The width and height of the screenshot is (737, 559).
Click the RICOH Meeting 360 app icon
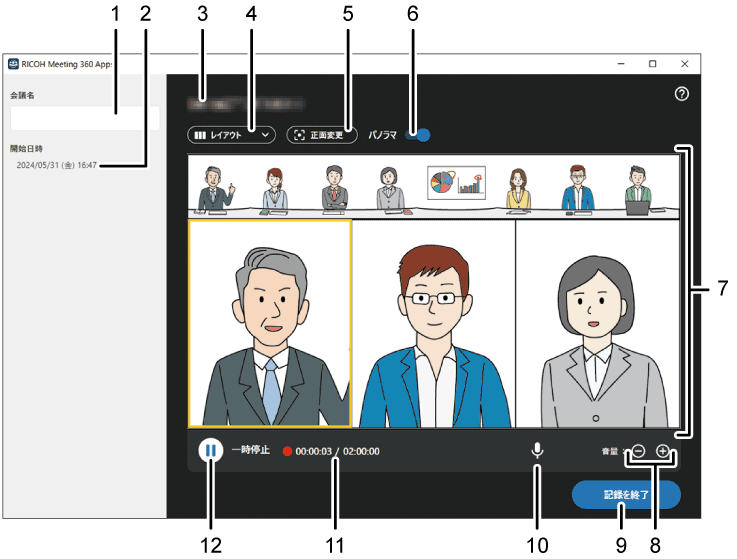pos(13,64)
